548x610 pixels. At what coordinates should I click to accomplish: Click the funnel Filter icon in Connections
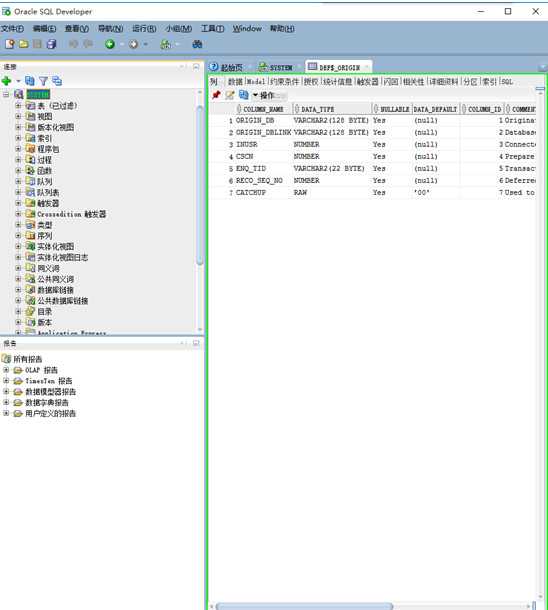43,81
